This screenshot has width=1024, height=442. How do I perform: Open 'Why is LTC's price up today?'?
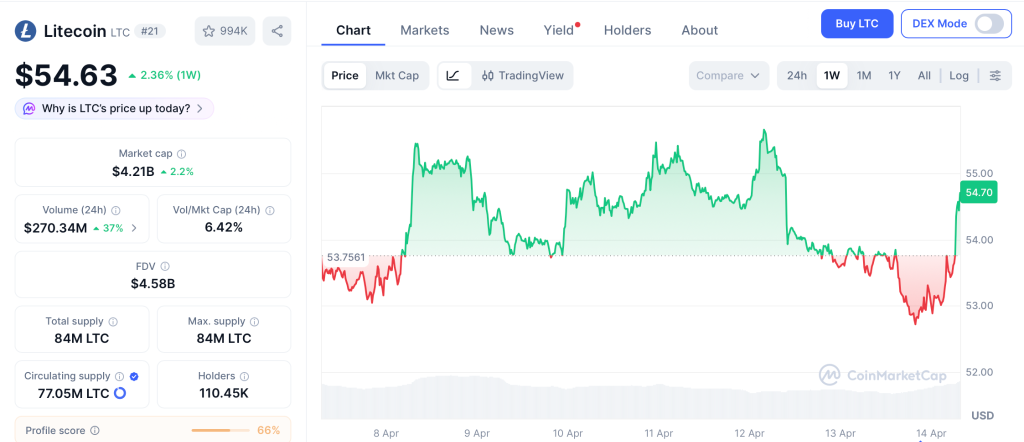click(x=115, y=108)
